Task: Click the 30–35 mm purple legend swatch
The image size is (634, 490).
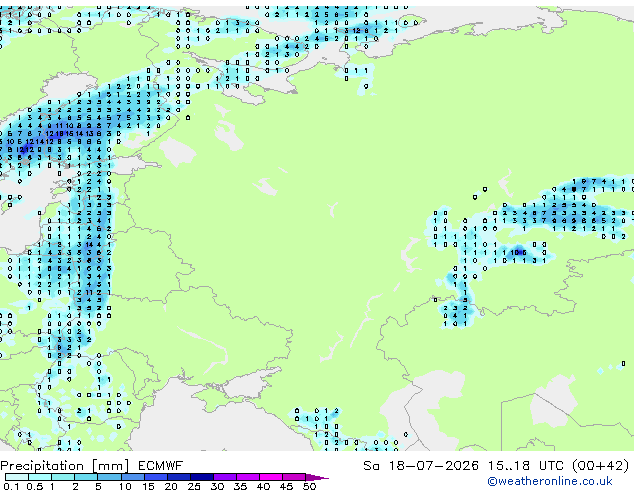Action: 224,477
